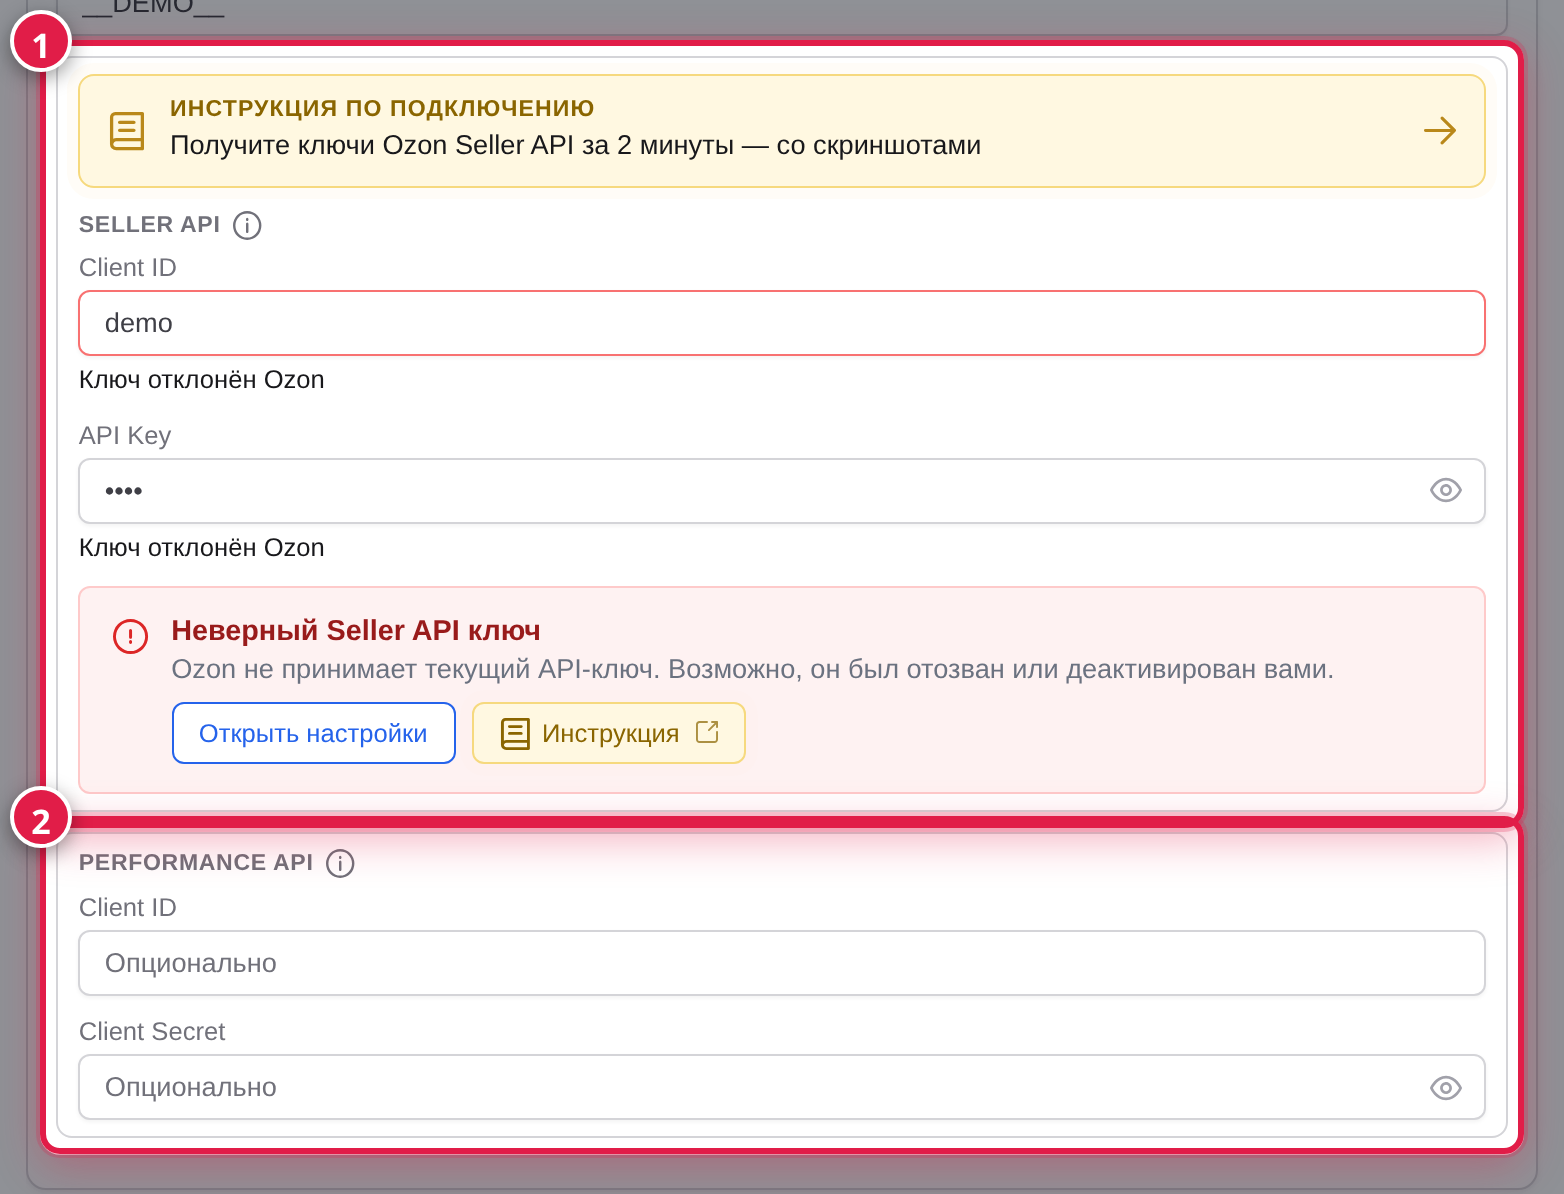Screen dimensions: 1564x1194
Task: Click the Неверный Seller API ключ heading
Action: (x=356, y=630)
